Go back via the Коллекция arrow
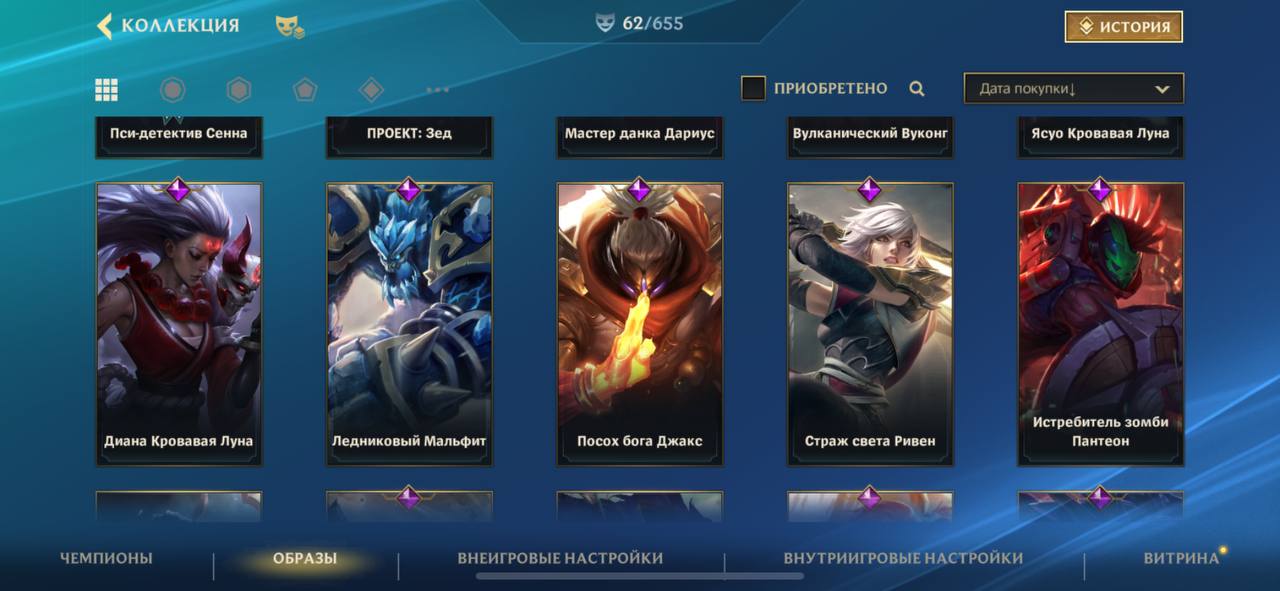Screen dimensions: 1280x591 [104, 26]
